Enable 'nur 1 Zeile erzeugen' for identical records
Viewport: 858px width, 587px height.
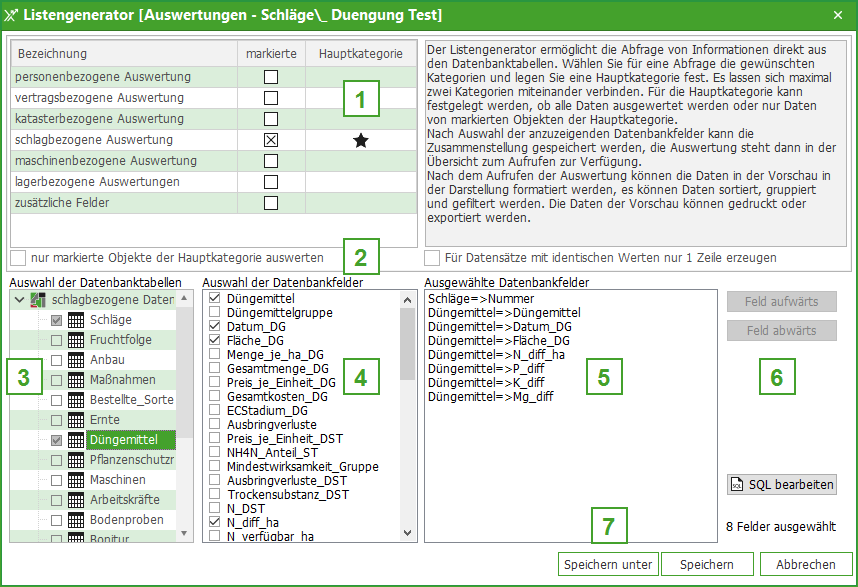pos(432,257)
